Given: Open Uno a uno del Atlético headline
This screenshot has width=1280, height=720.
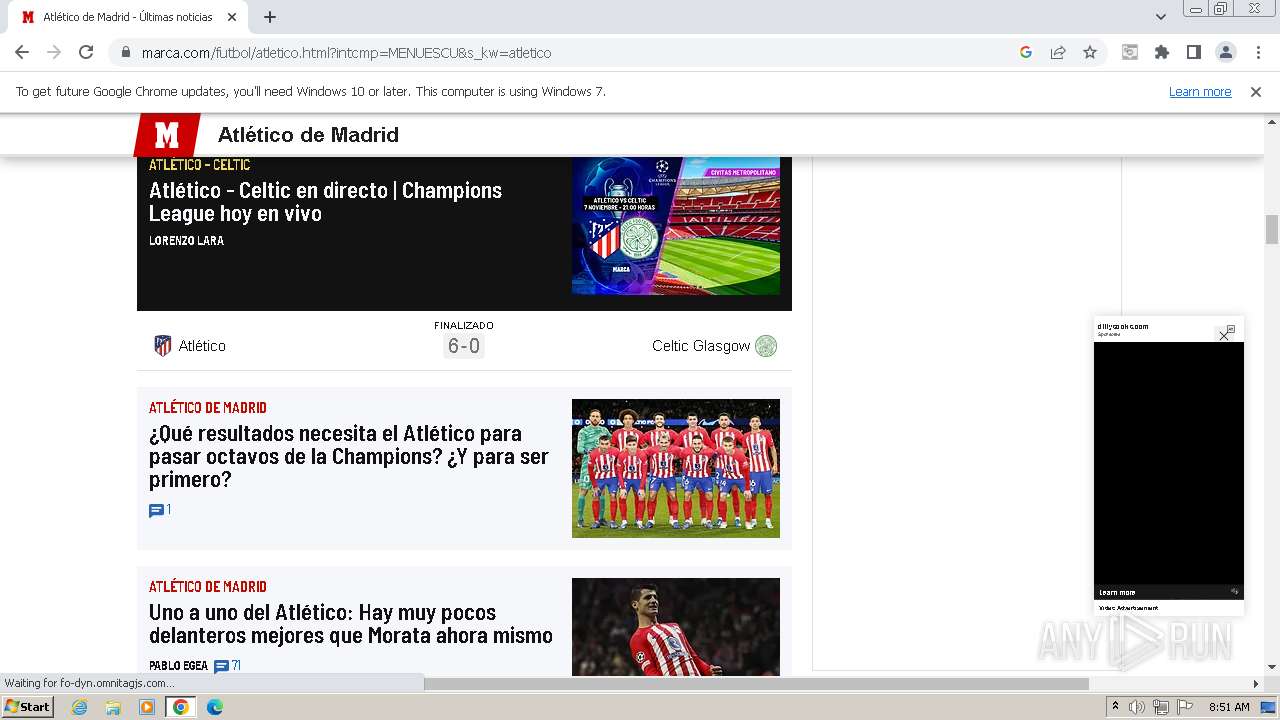Looking at the screenshot, I should (x=351, y=624).
